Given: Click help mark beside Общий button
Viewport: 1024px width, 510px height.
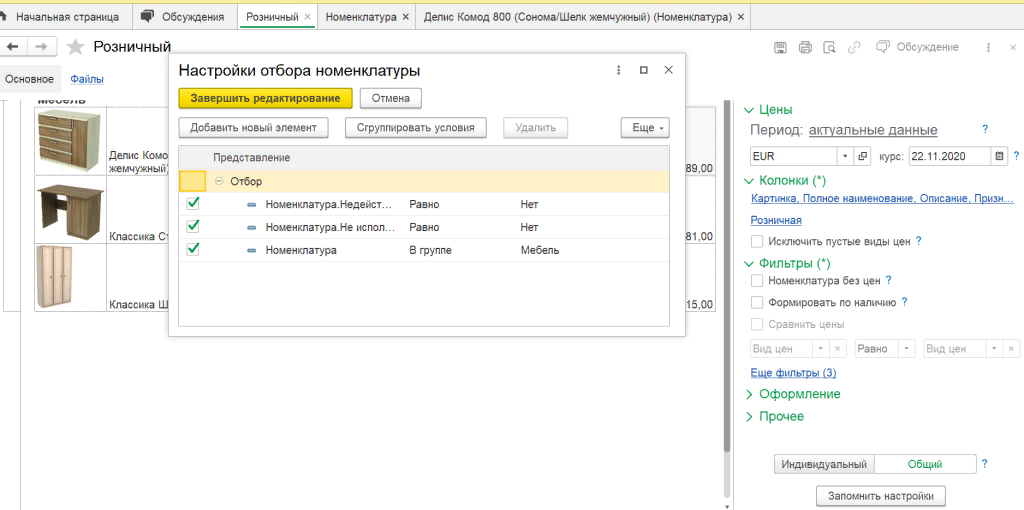Looking at the screenshot, I should click(985, 464).
